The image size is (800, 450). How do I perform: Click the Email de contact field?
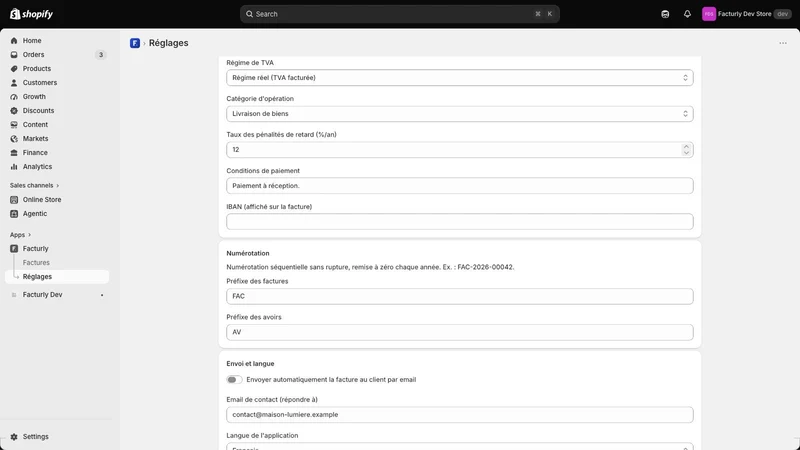(460, 415)
